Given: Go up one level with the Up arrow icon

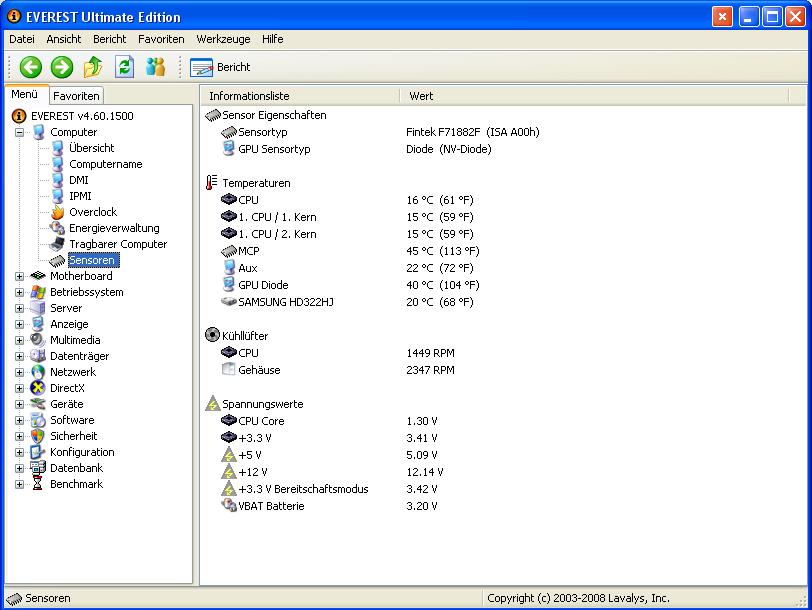Looking at the screenshot, I should (93, 67).
